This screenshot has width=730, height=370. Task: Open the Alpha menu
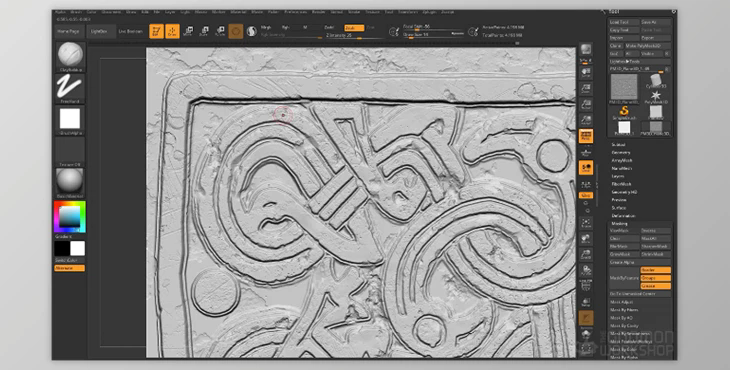61,12
